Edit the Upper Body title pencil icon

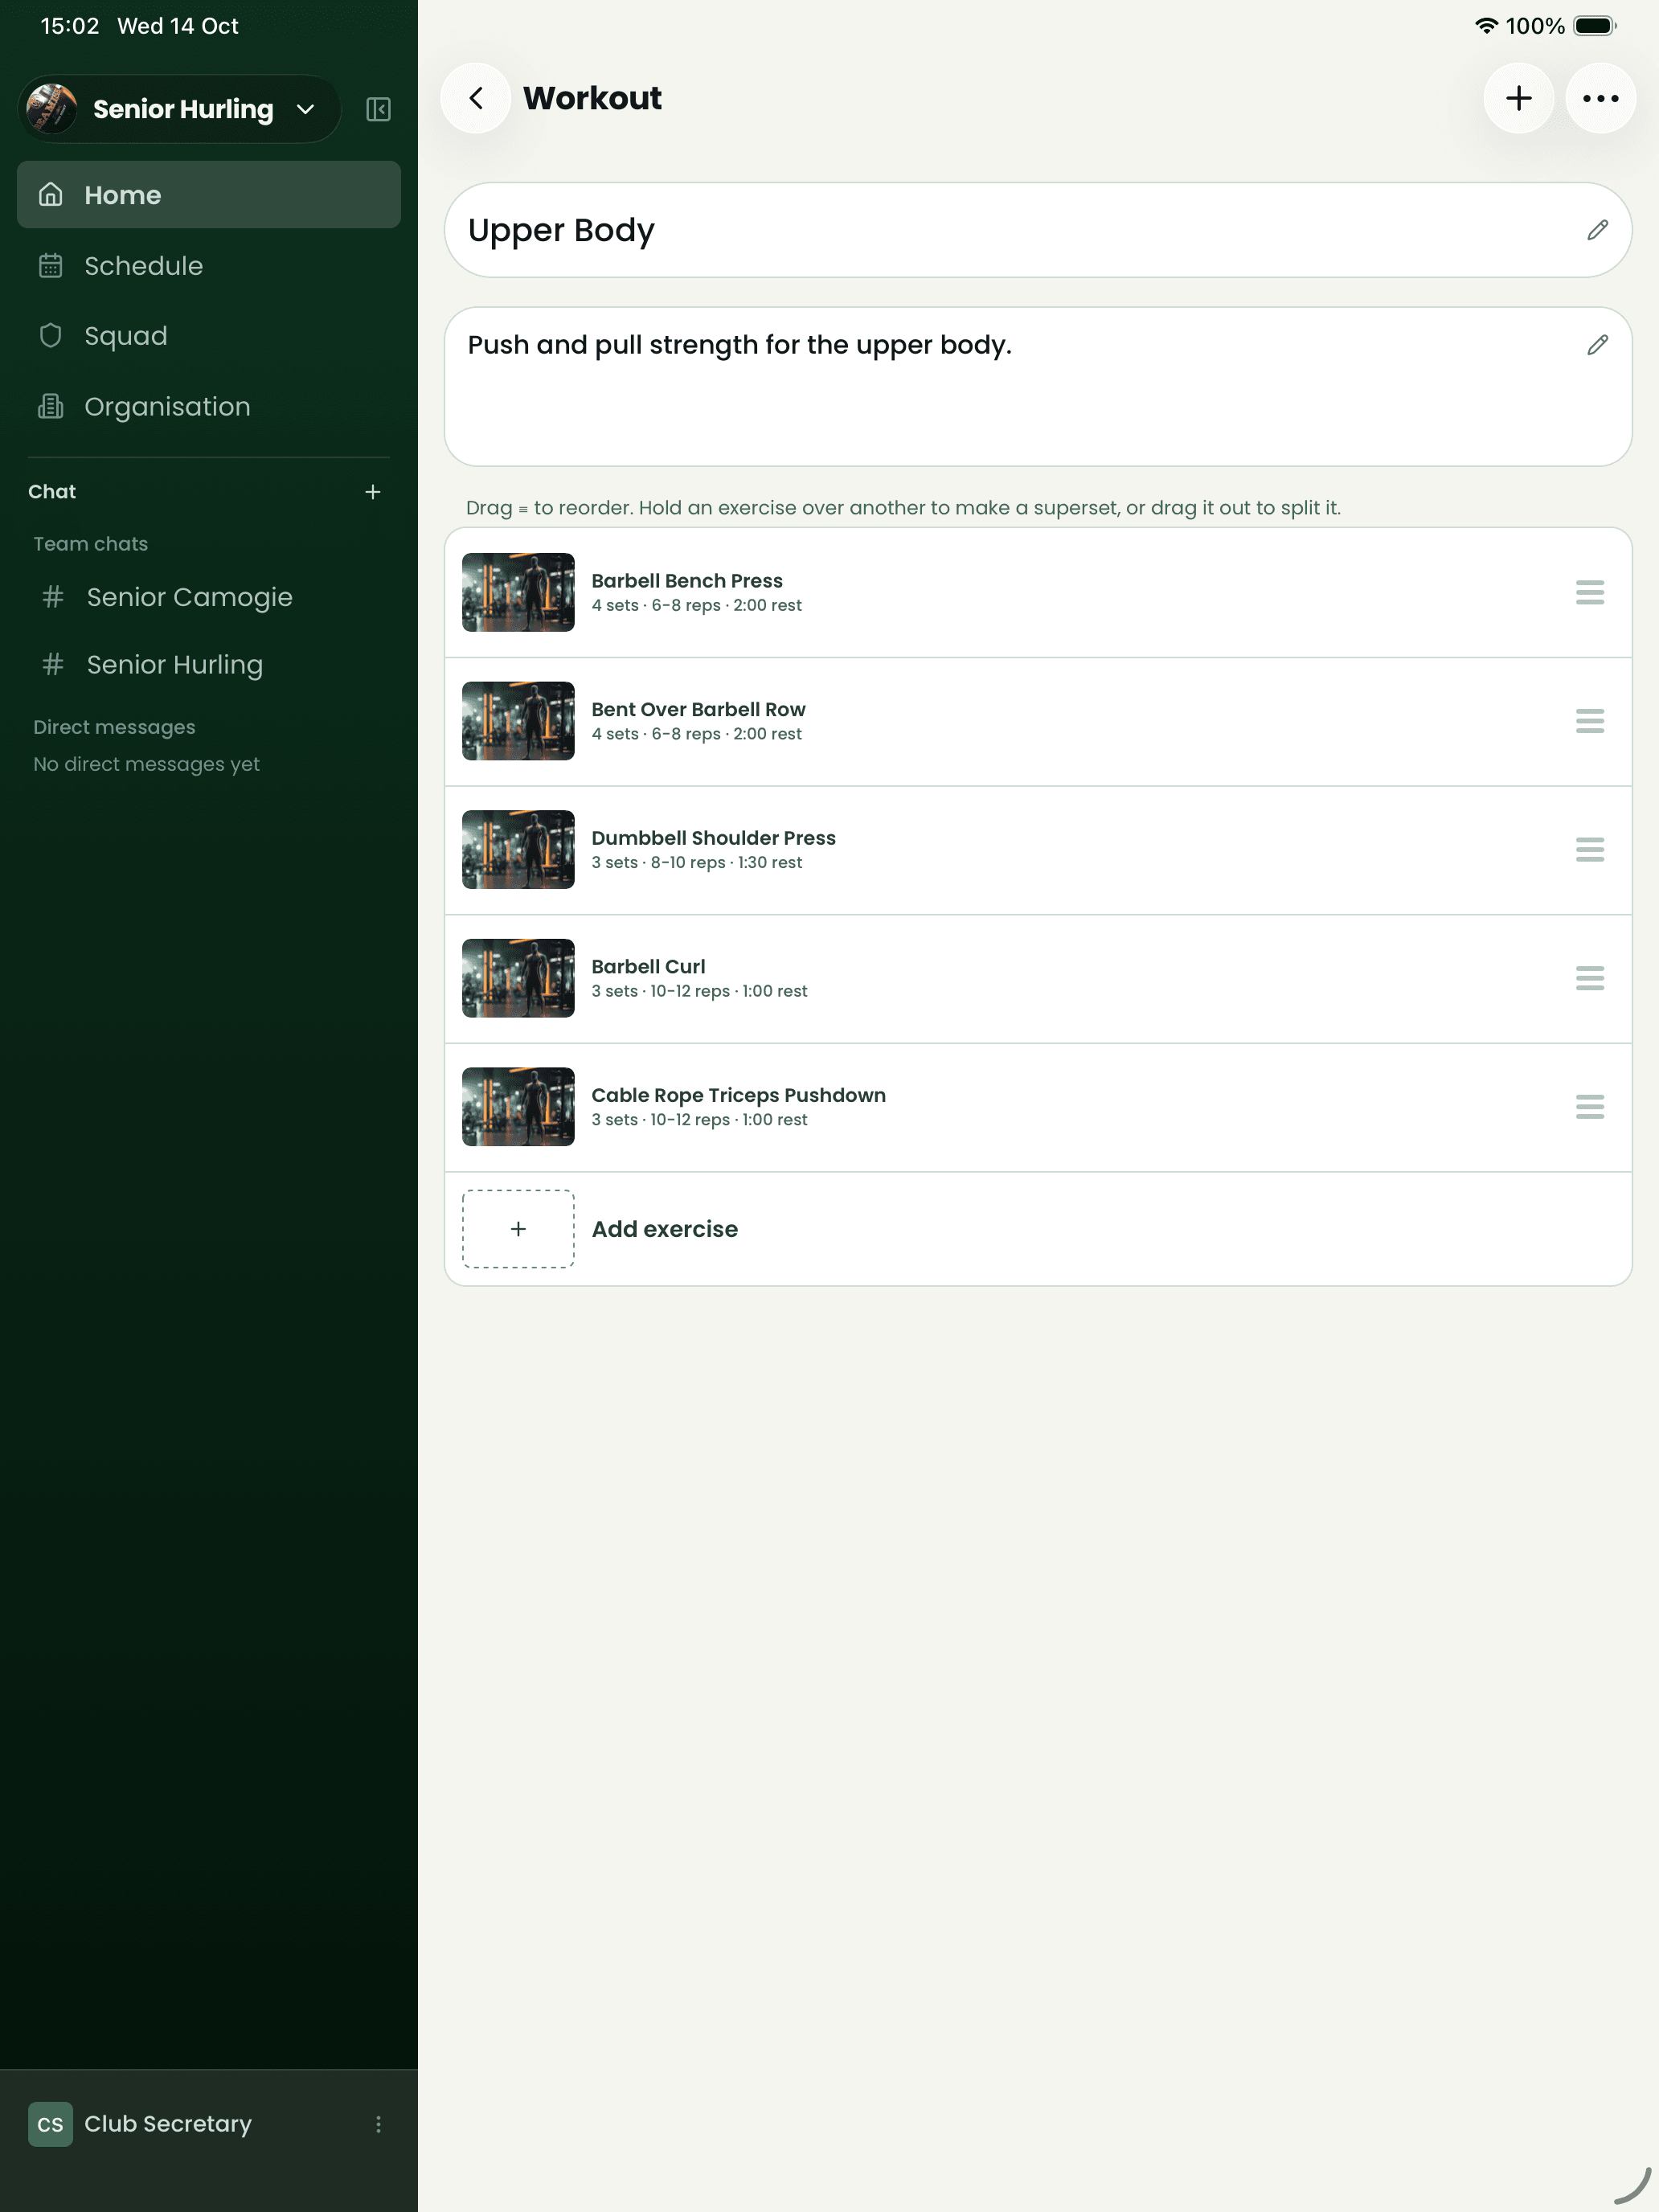1597,230
